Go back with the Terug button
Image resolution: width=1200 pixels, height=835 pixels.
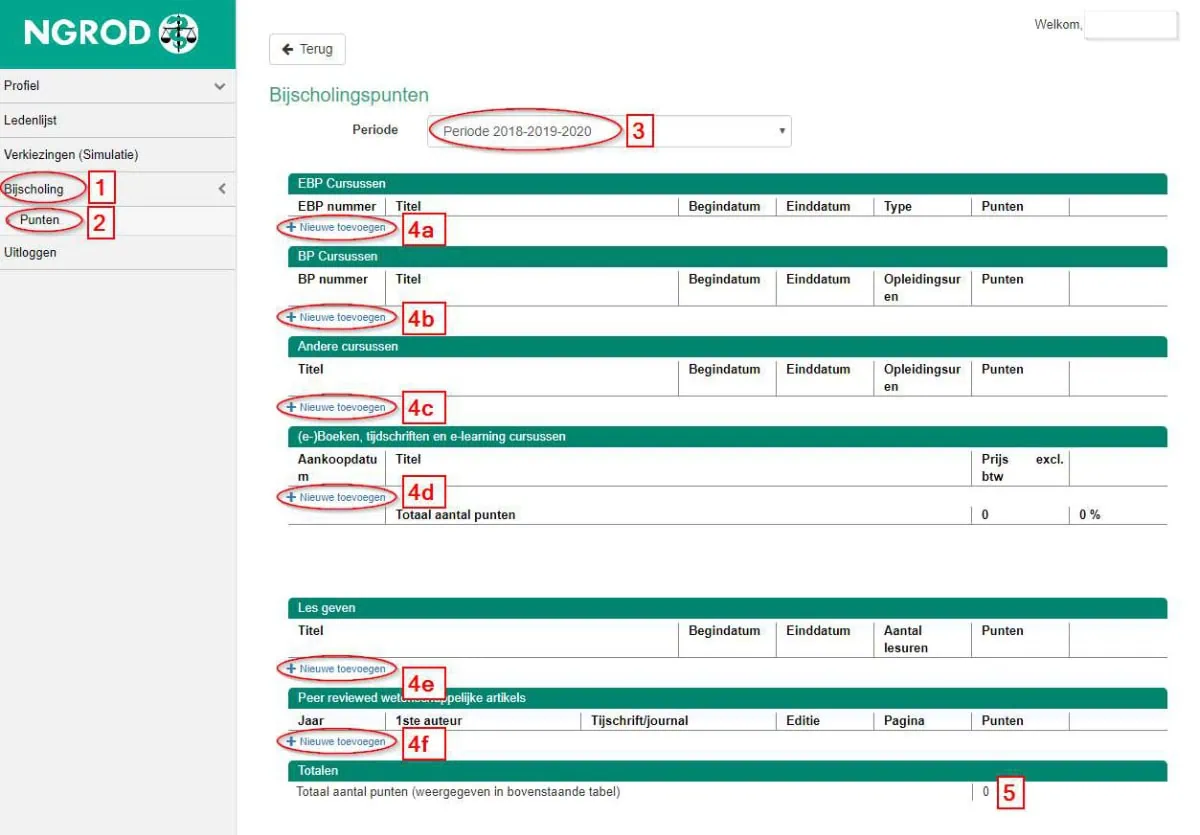[307, 49]
